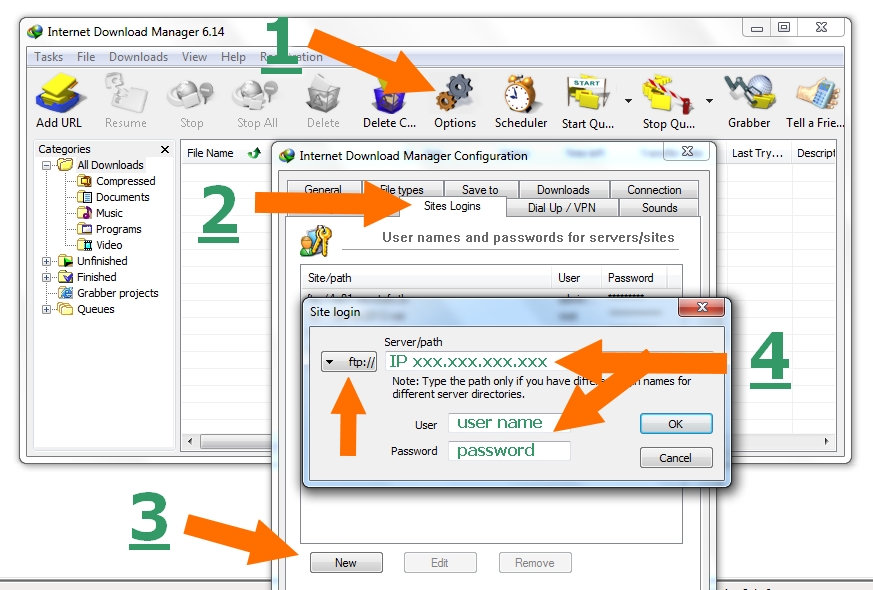Switch to the File types tab
The image size is (873, 590).
coord(402,190)
